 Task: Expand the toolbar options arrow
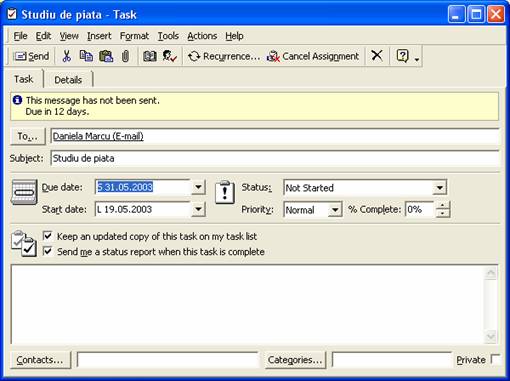[x=417, y=59]
